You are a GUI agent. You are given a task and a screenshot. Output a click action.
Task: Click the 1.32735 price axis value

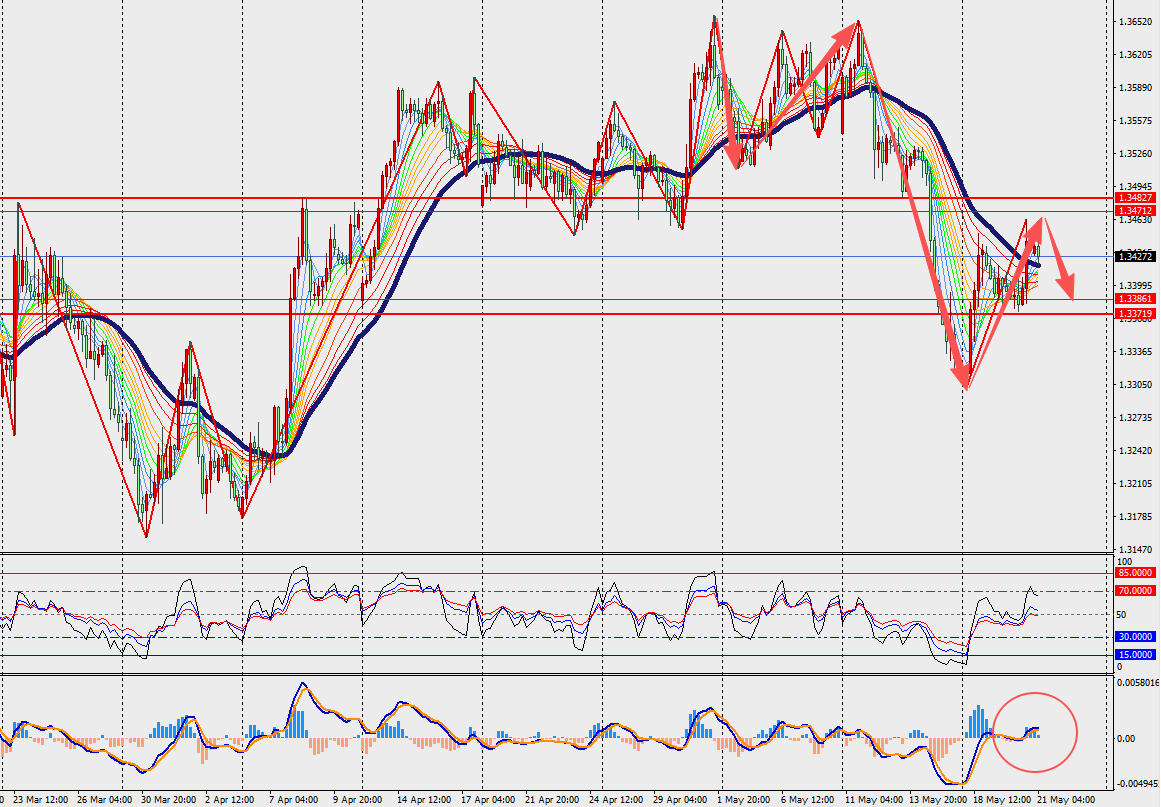1136,418
